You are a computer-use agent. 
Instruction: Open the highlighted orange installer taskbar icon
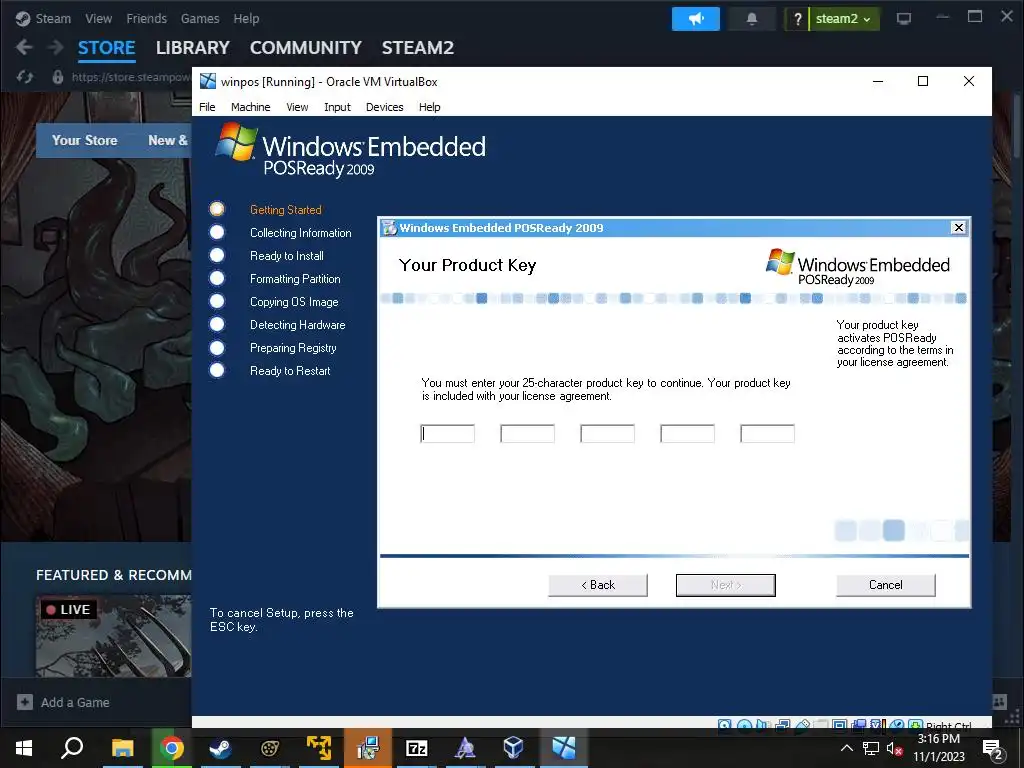click(368, 748)
